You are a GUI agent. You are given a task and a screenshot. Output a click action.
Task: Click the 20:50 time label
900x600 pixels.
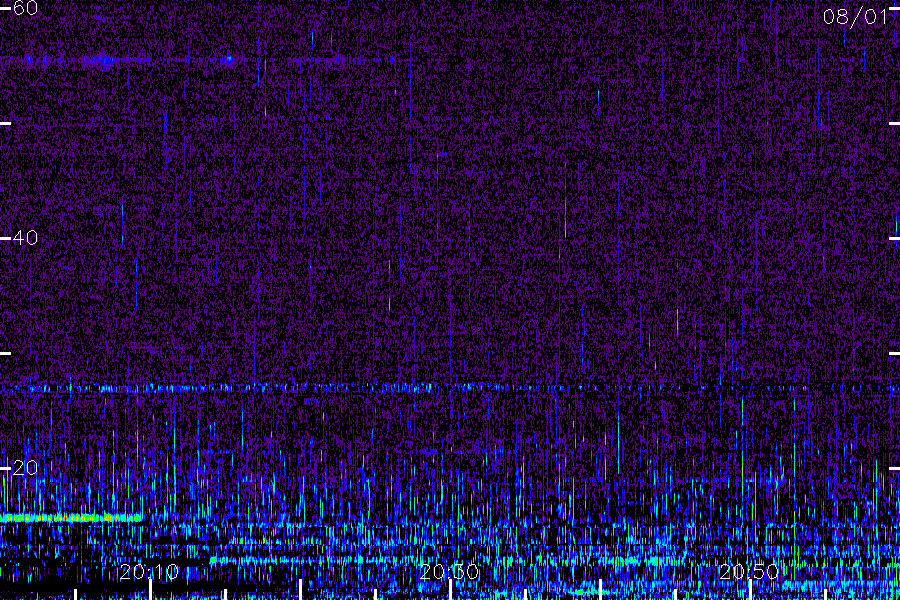coord(749,572)
